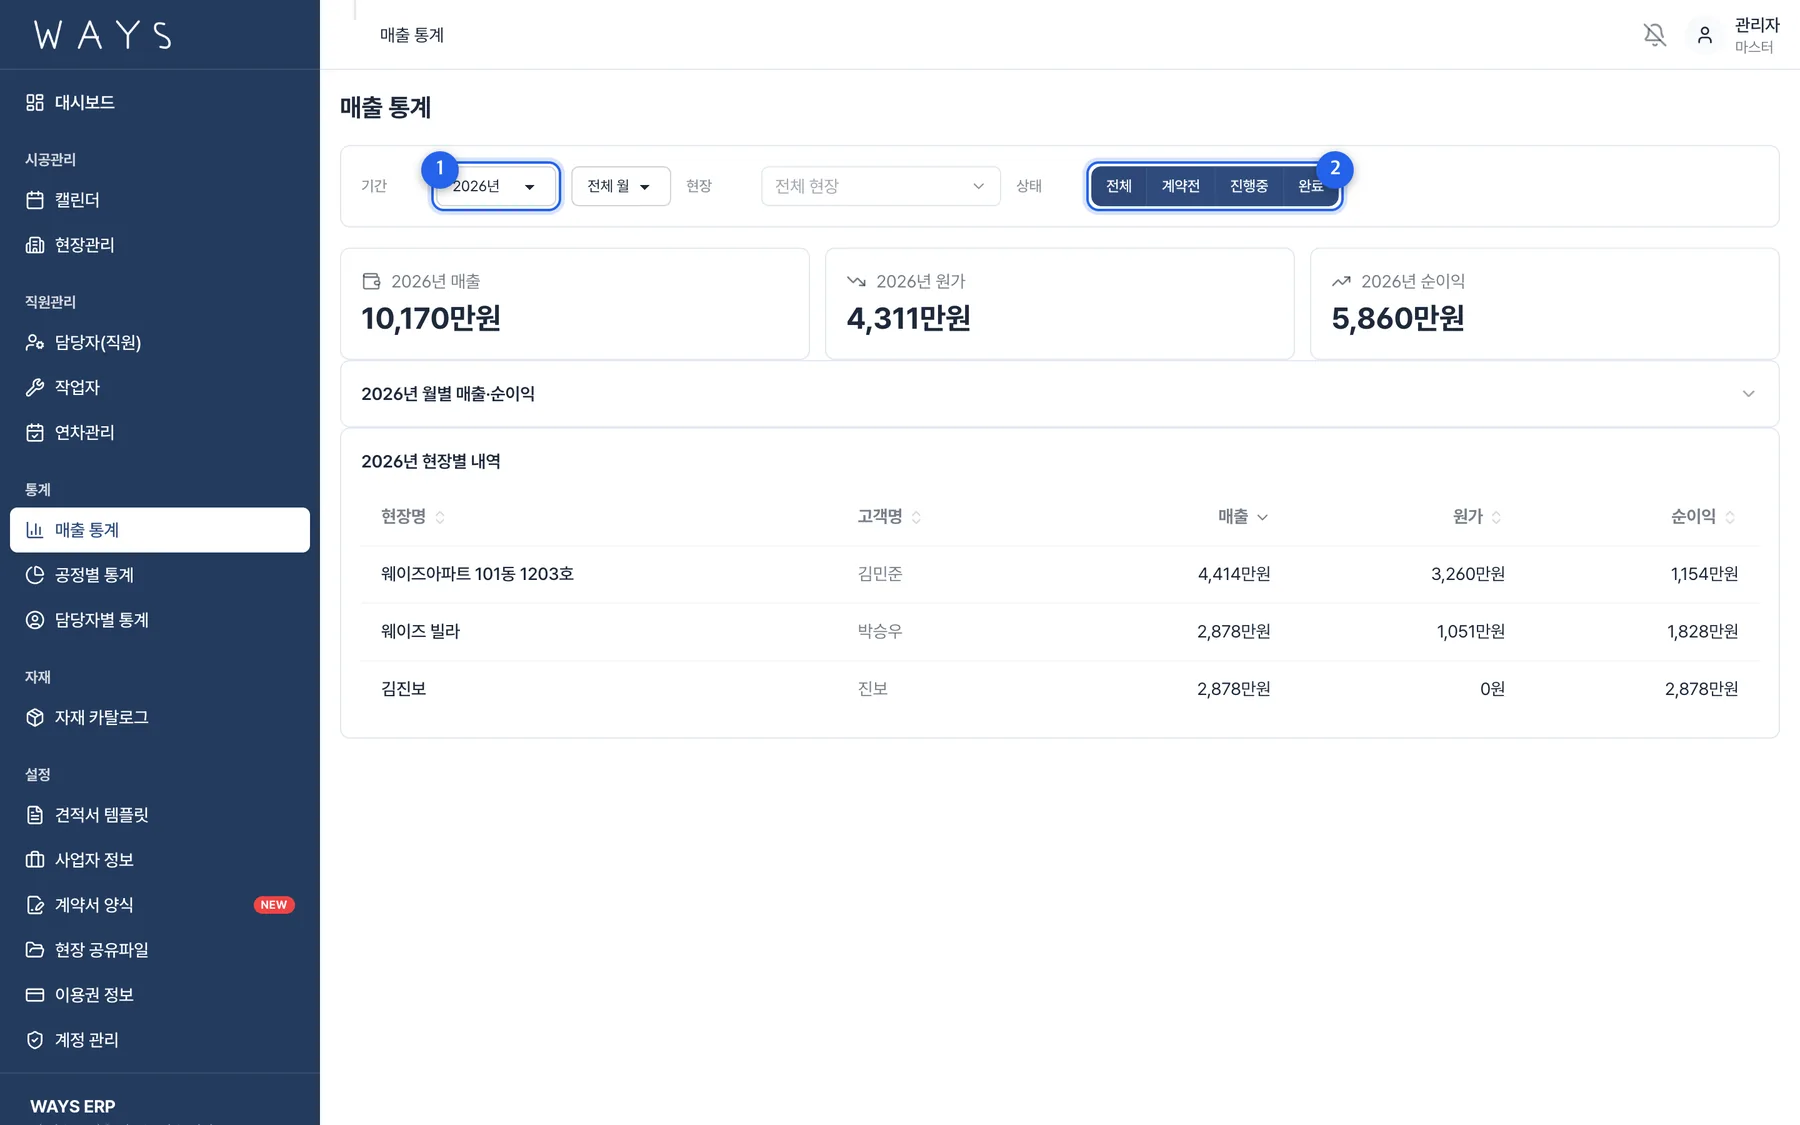Open 자재 카탈로그 link
The height and width of the screenshot is (1125, 1800).
[160, 717]
